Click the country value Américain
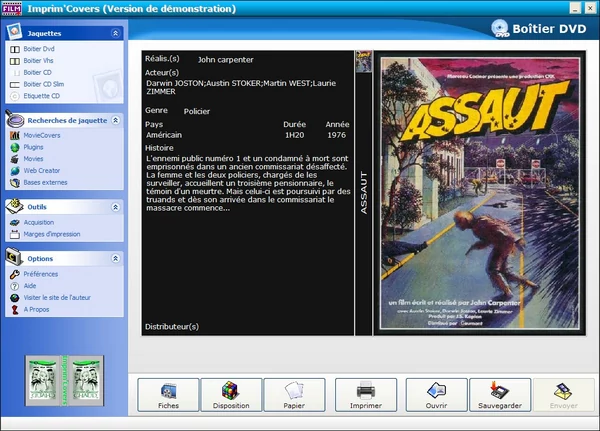600x431 pixels. (164, 135)
